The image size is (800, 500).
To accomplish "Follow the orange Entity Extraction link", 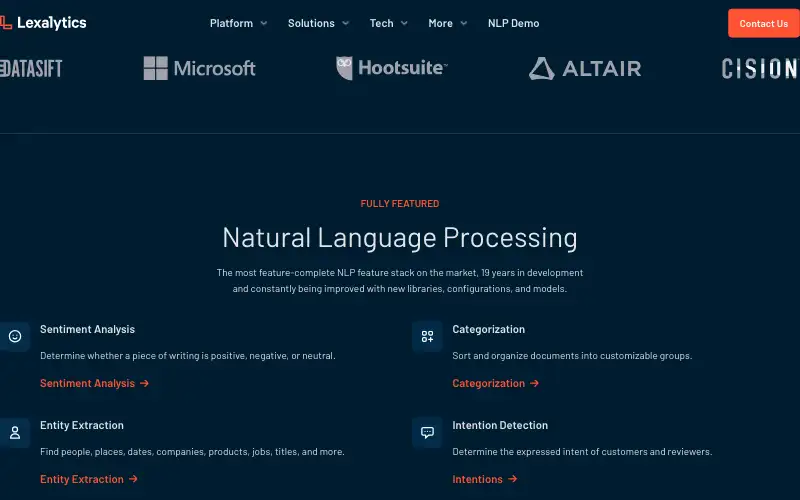I will (89, 479).
